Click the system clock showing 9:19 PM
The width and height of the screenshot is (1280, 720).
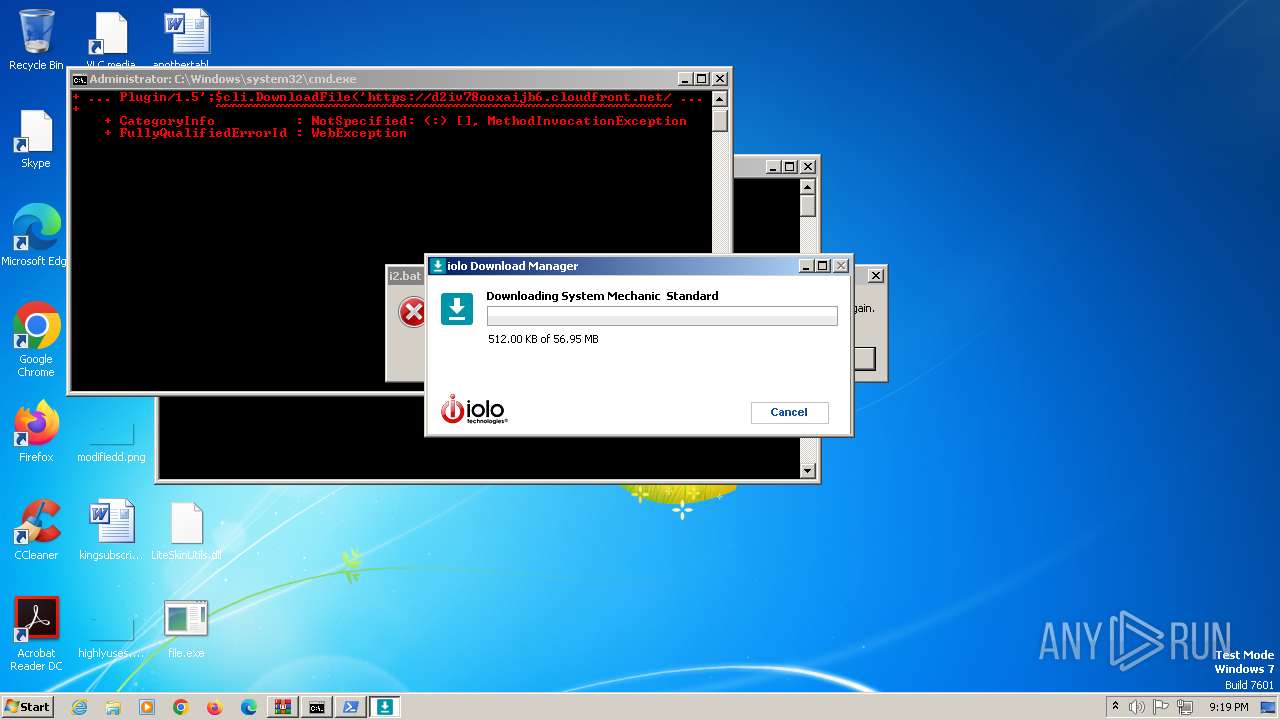(x=1228, y=707)
